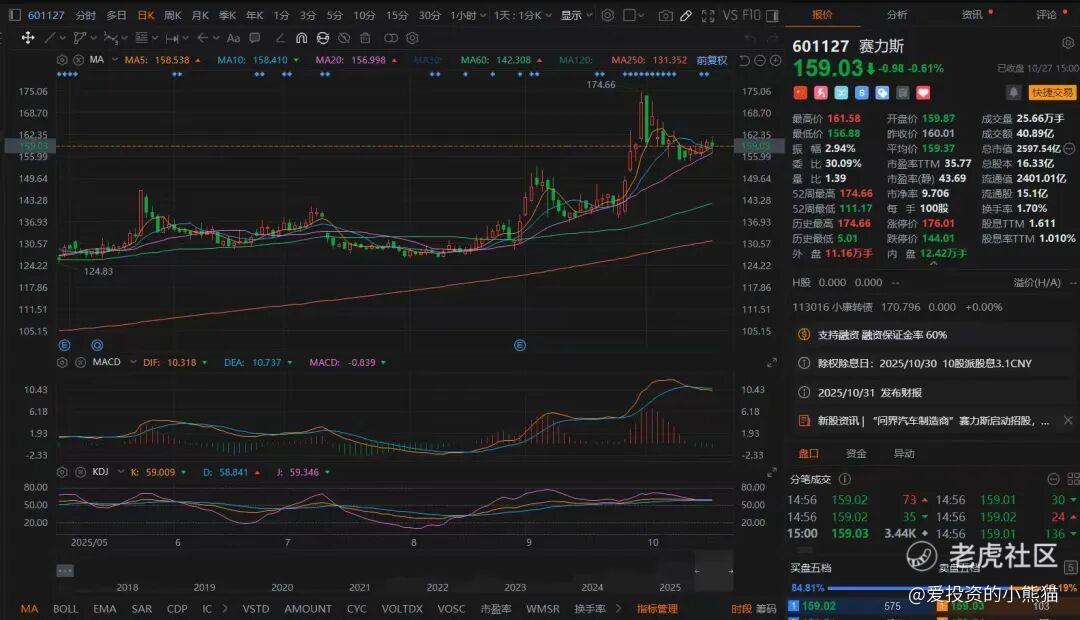This screenshot has height=620, width=1080.
Task: Switch to 资金 capital flow tab
Action: (x=856, y=453)
